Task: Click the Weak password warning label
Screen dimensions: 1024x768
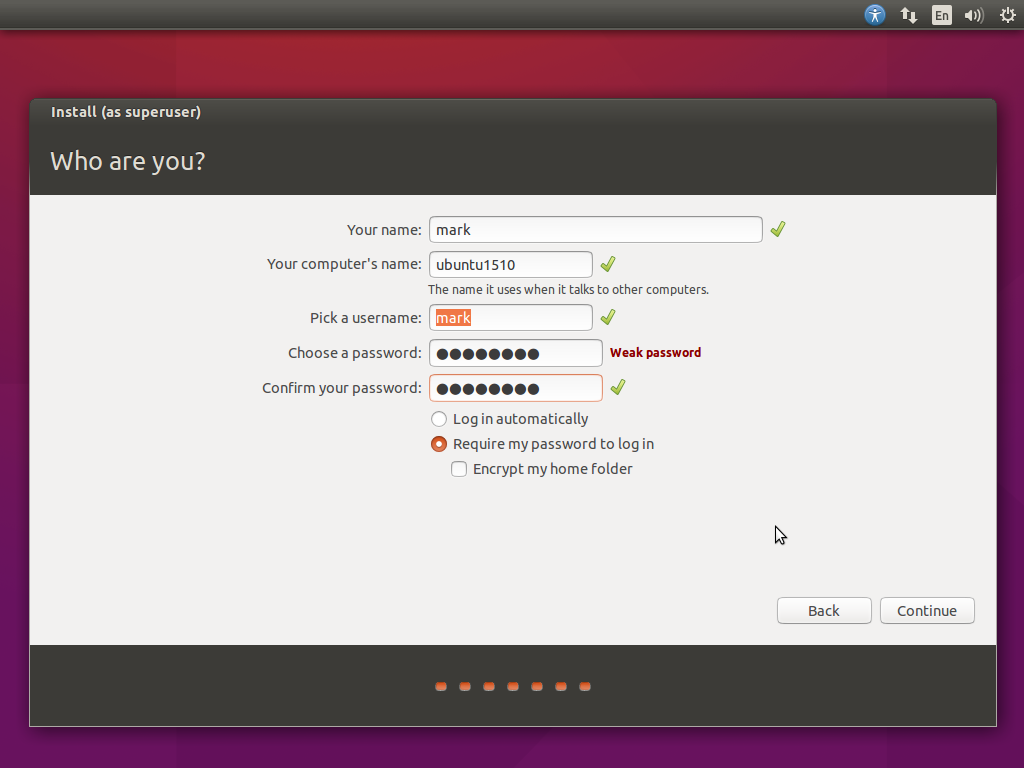Action: coord(655,353)
